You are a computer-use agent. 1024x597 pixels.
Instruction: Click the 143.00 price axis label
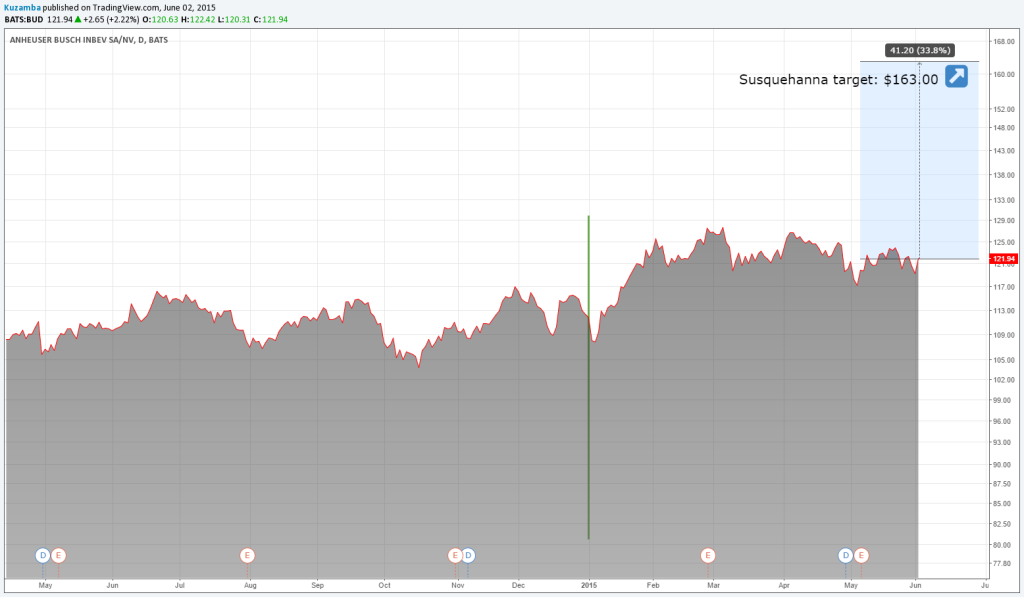tap(1004, 151)
